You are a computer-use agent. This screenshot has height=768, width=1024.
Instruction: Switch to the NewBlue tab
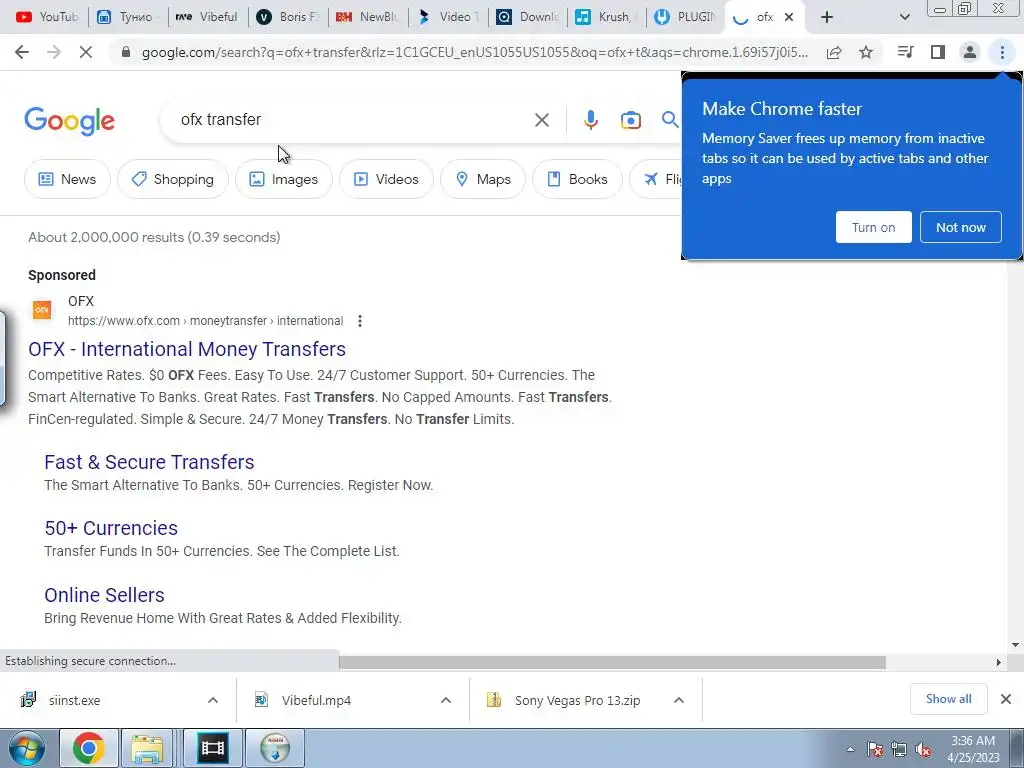[x=368, y=17]
